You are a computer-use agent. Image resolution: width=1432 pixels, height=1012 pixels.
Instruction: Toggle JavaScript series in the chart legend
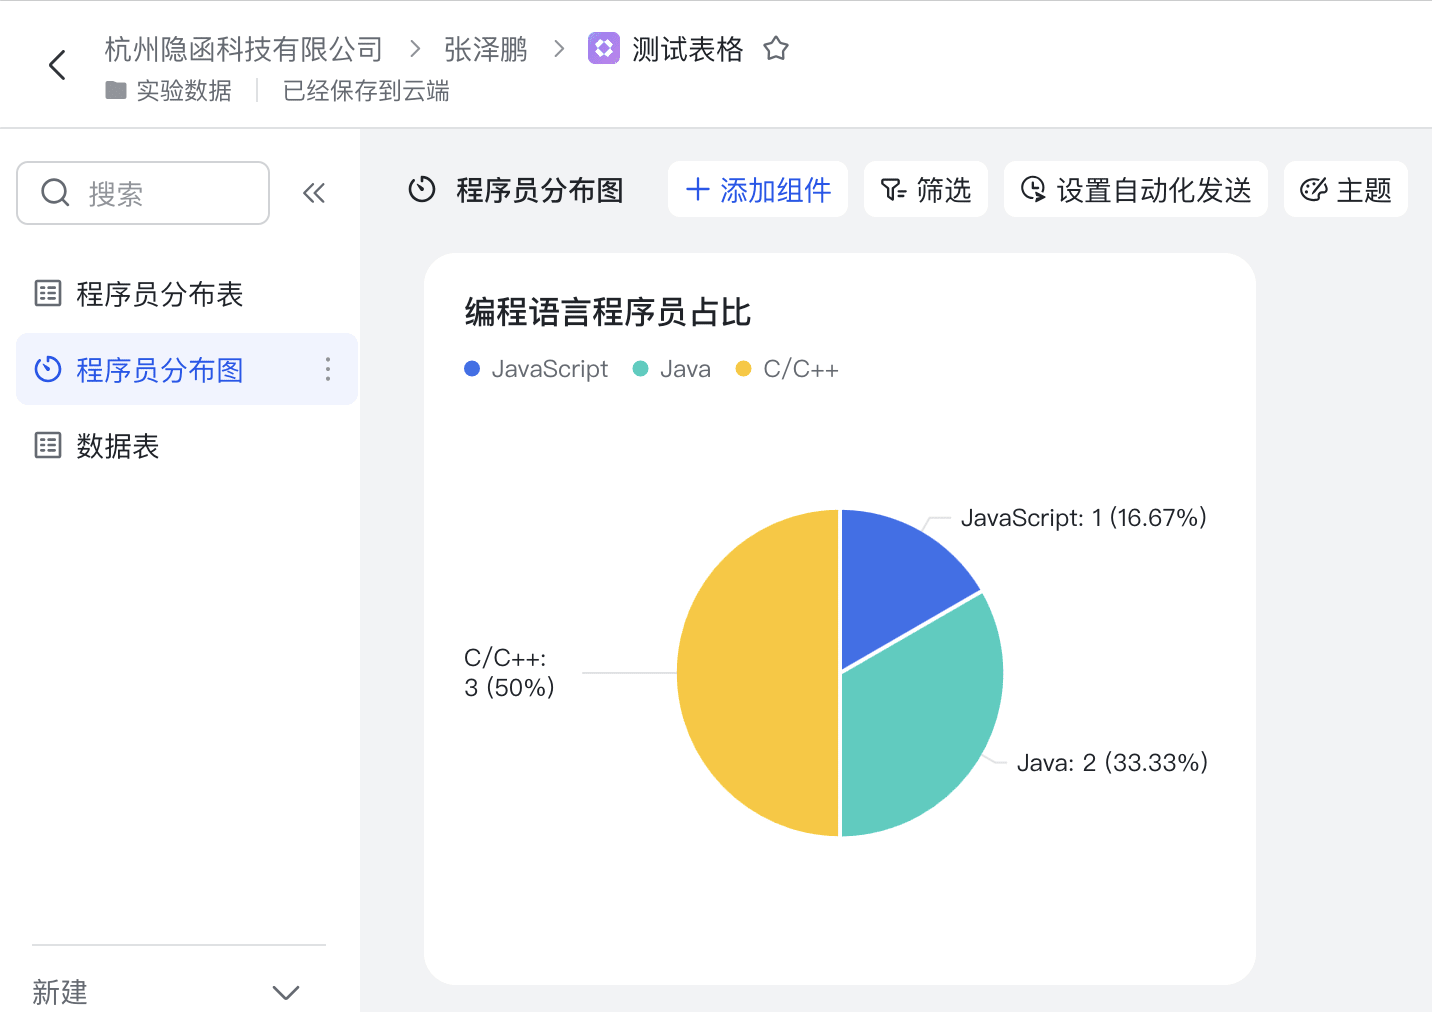click(x=535, y=368)
